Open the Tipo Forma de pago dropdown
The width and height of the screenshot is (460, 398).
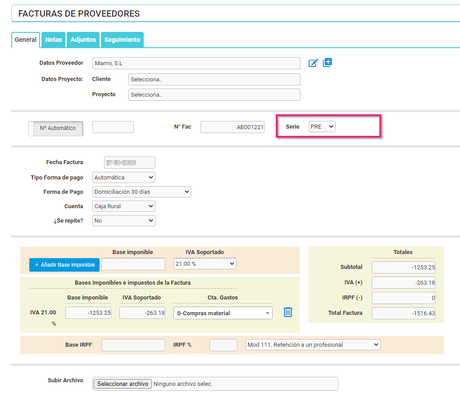tap(124, 177)
